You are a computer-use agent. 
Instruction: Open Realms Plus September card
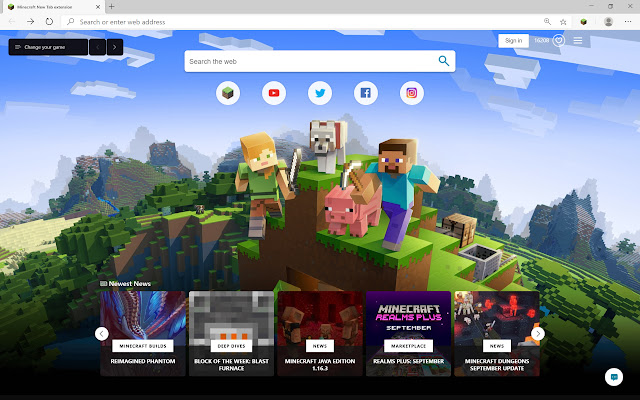[409, 333]
